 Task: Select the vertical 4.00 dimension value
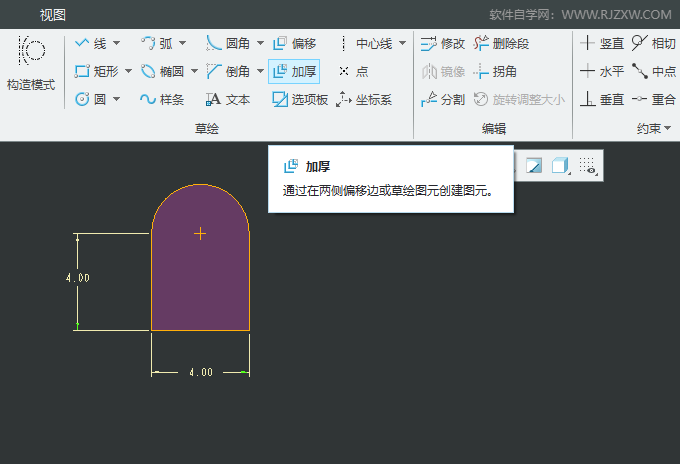click(x=78, y=278)
